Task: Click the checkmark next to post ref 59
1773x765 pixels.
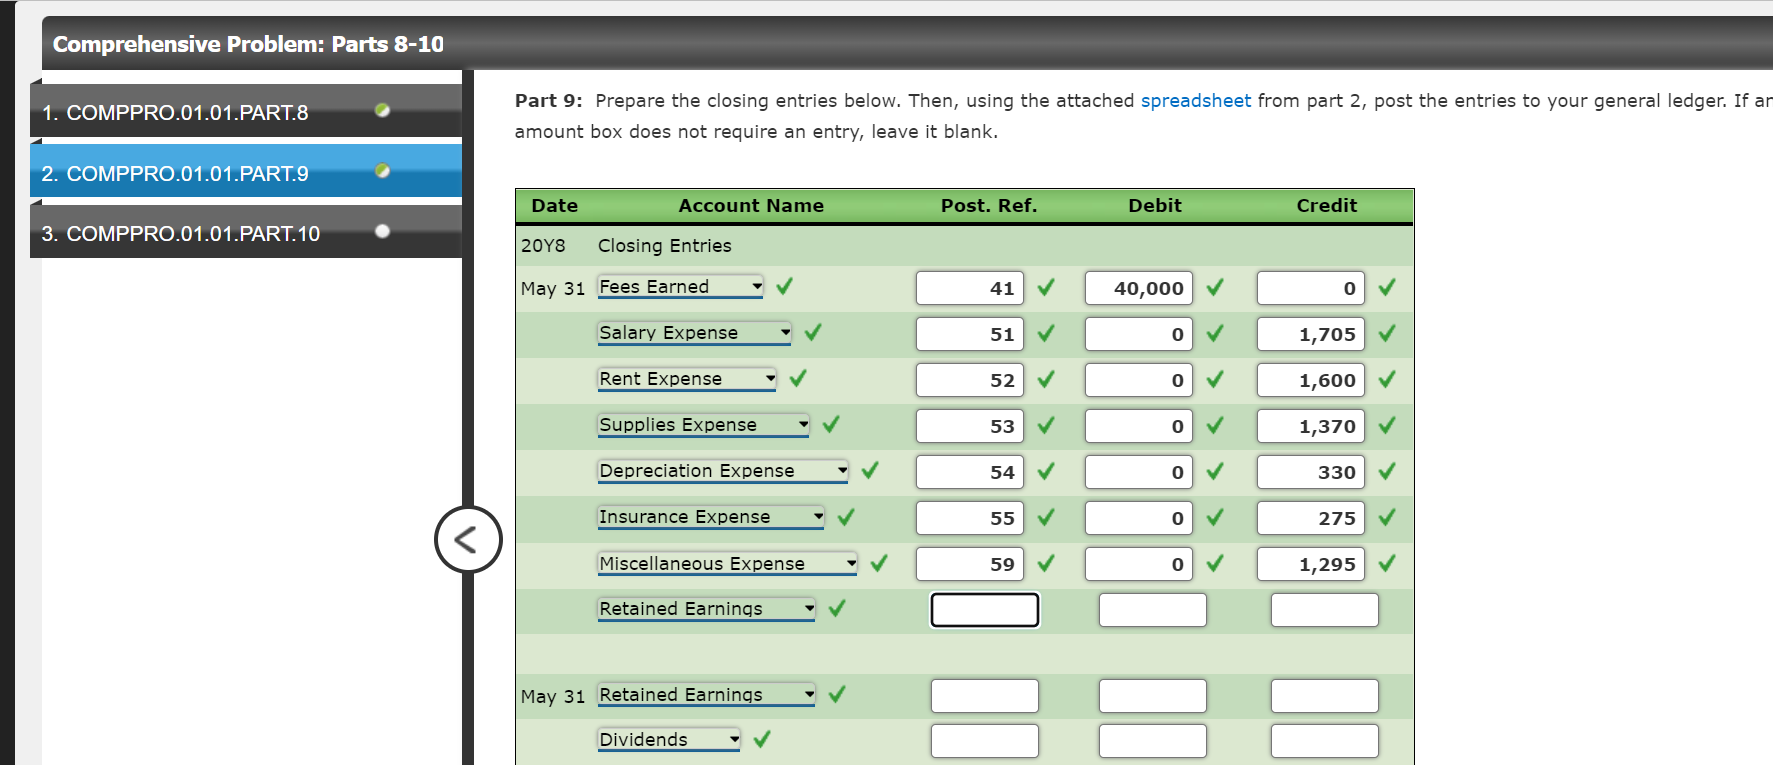Action: [x=1046, y=563]
